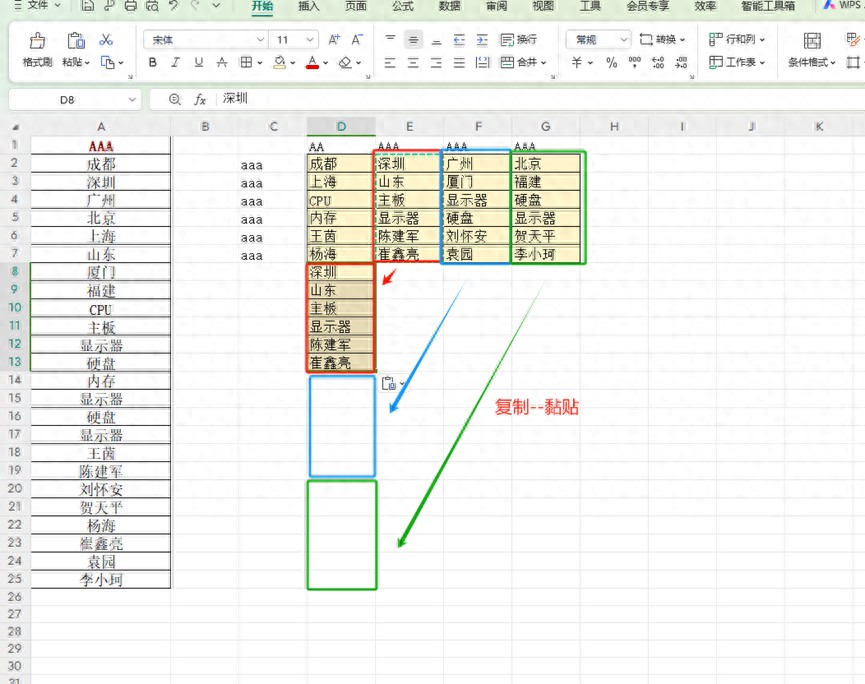865x684 pixels.
Task: Click the percent % format icon
Action: click(611, 63)
